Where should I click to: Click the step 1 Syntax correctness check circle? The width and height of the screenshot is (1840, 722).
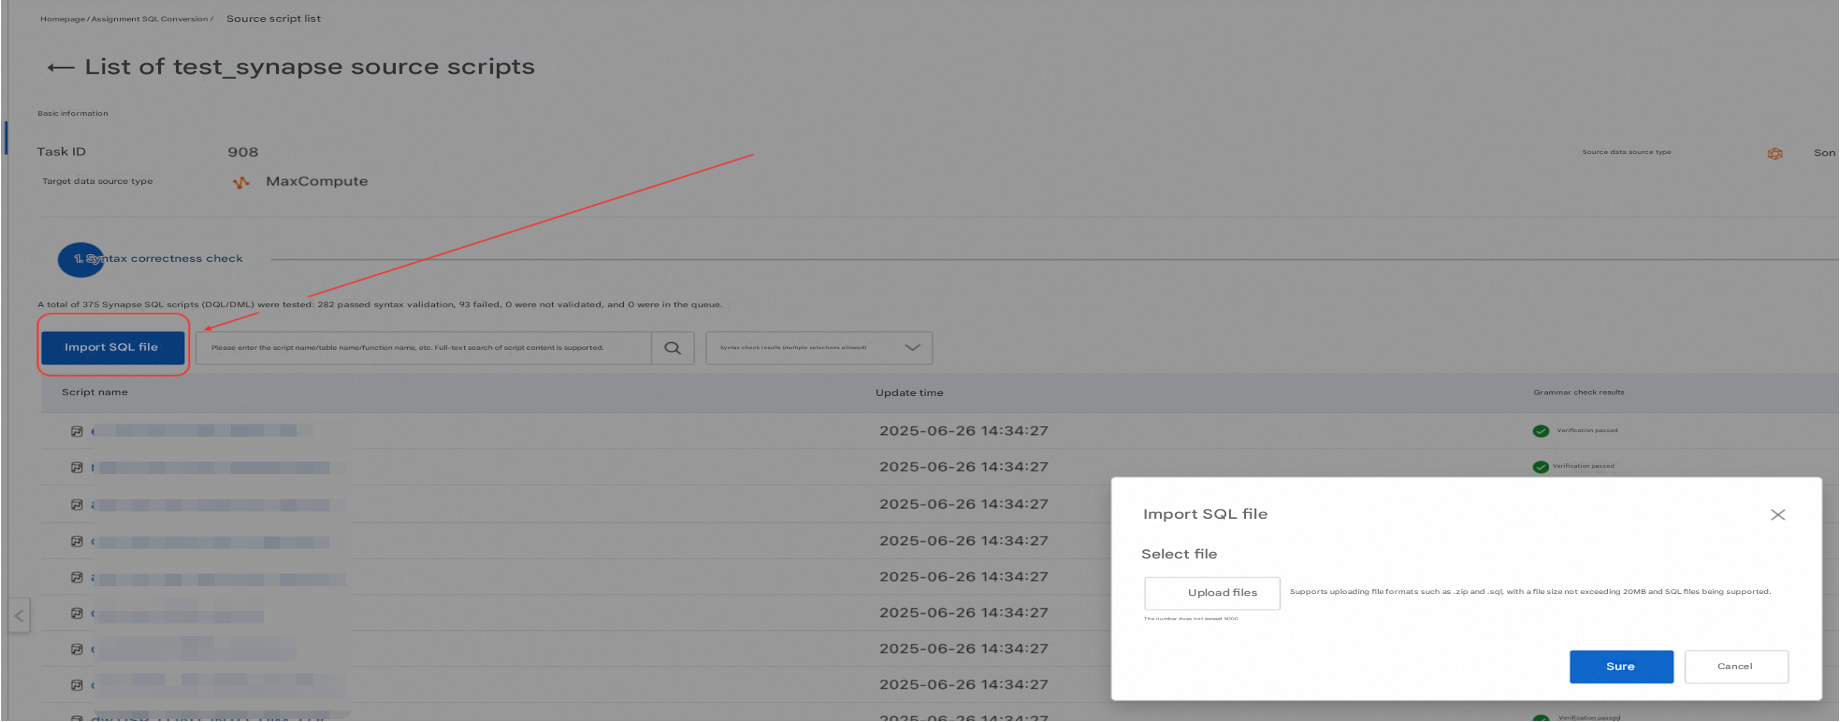(x=81, y=260)
